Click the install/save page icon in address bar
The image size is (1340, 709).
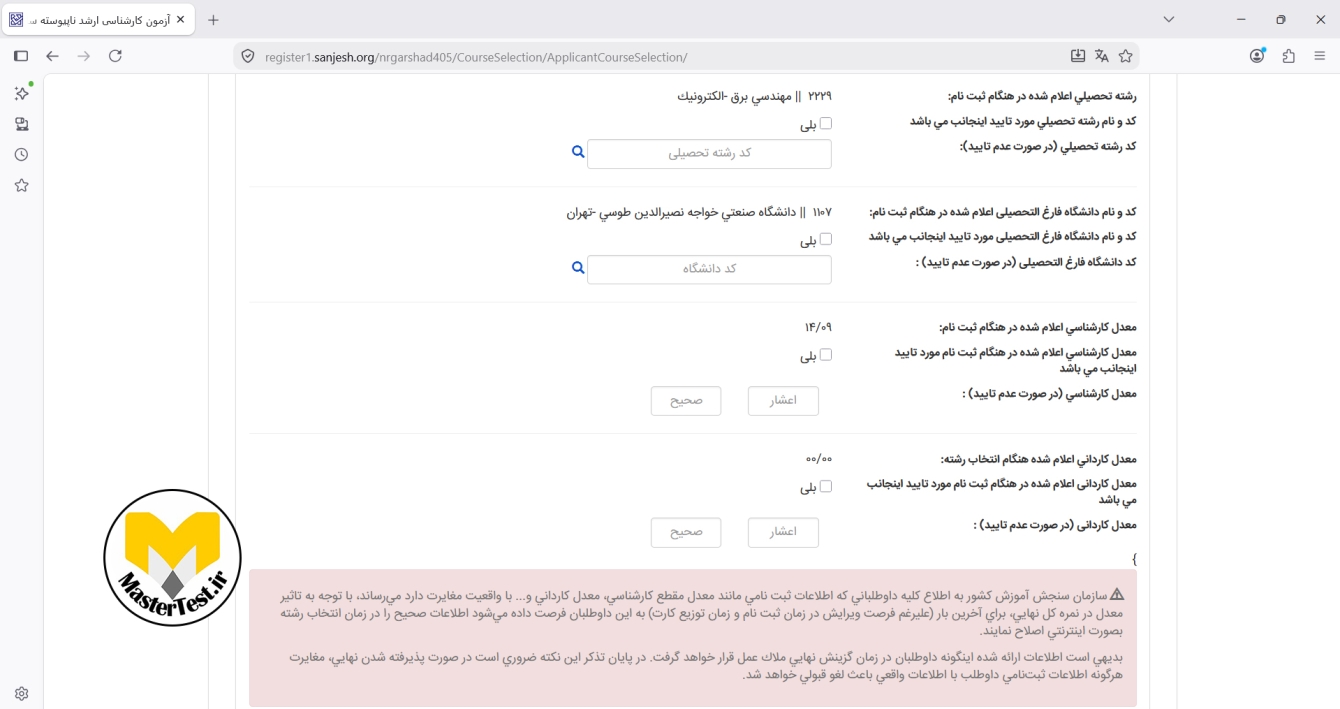click(x=1077, y=56)
